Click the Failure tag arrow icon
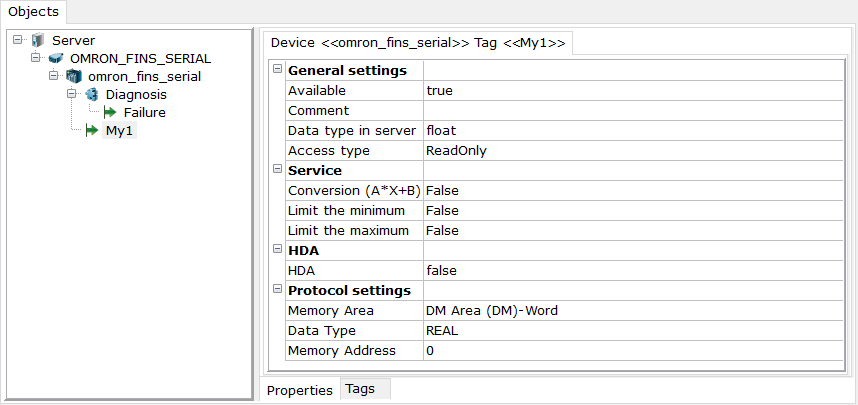 [110, 112]
